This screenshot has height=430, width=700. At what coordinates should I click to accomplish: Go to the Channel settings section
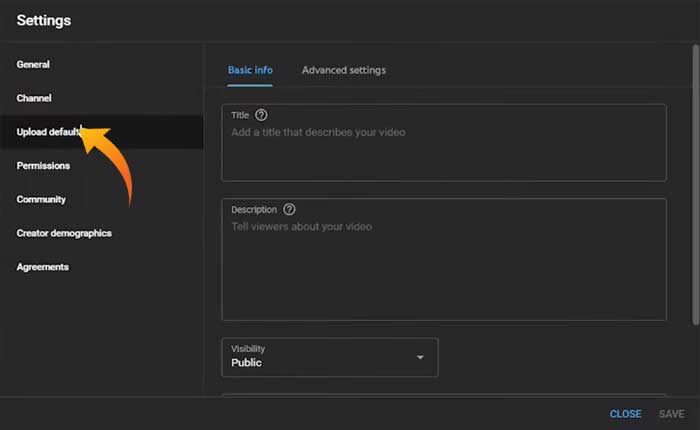tap(34, 99)
